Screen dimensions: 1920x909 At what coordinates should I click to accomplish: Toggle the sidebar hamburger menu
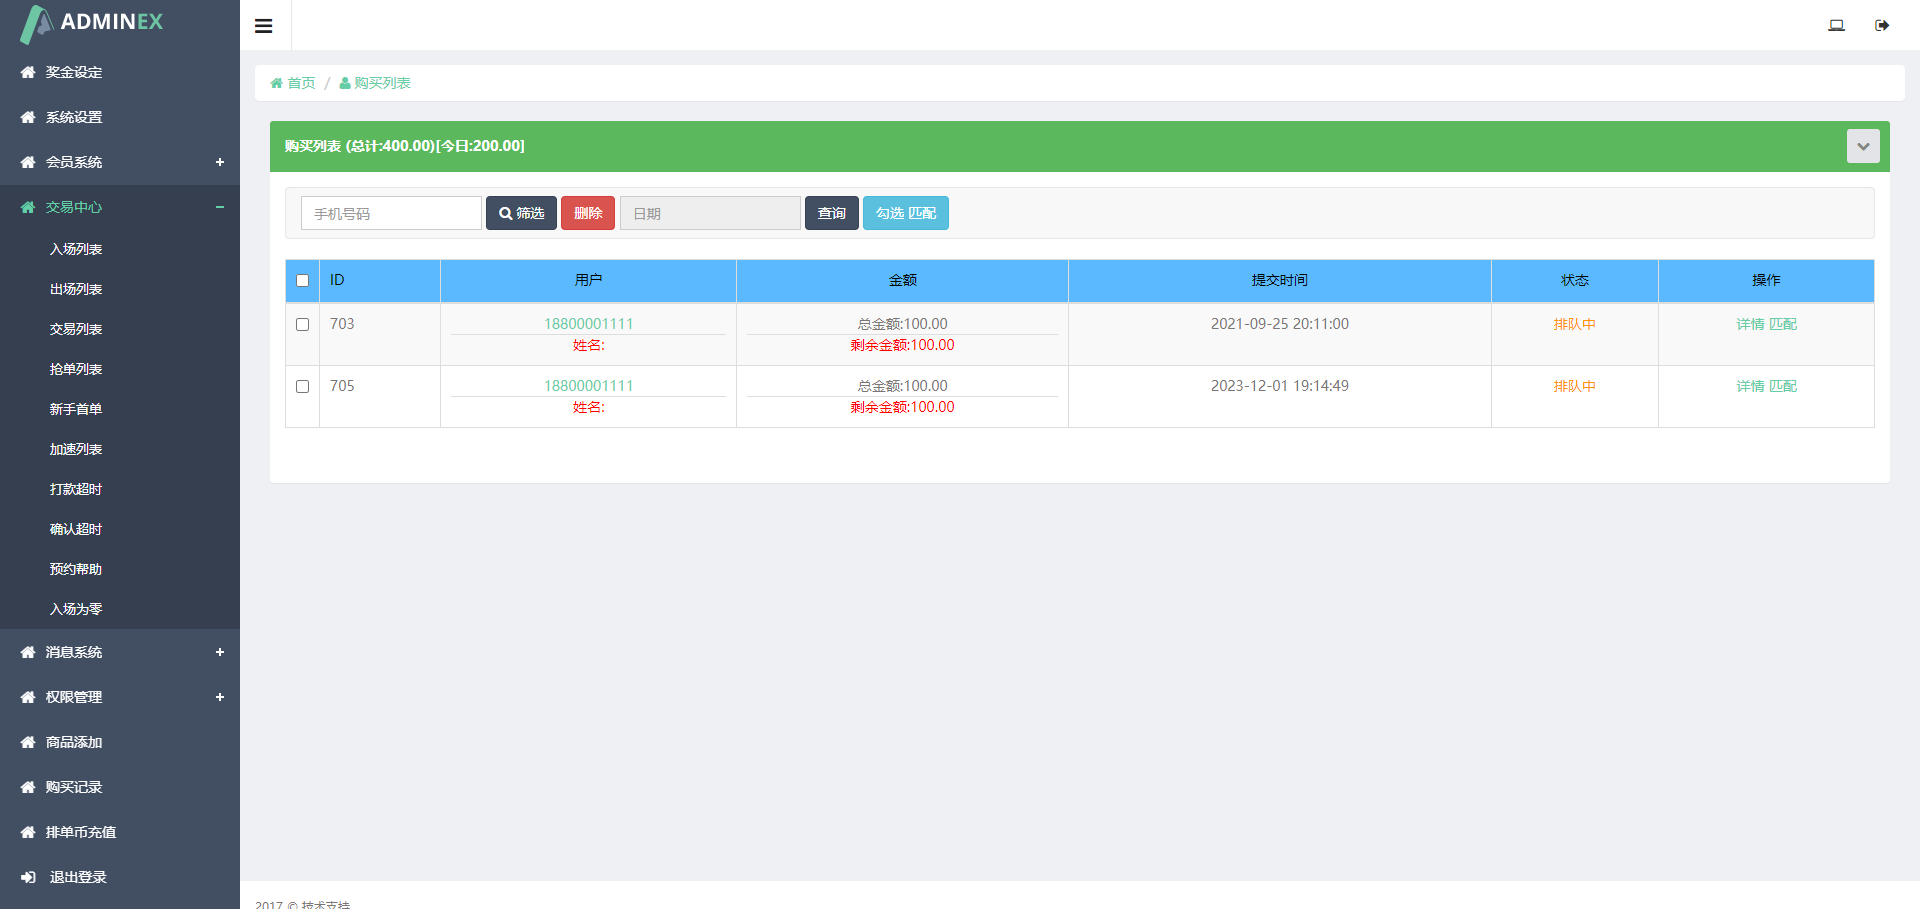(264, 26)
